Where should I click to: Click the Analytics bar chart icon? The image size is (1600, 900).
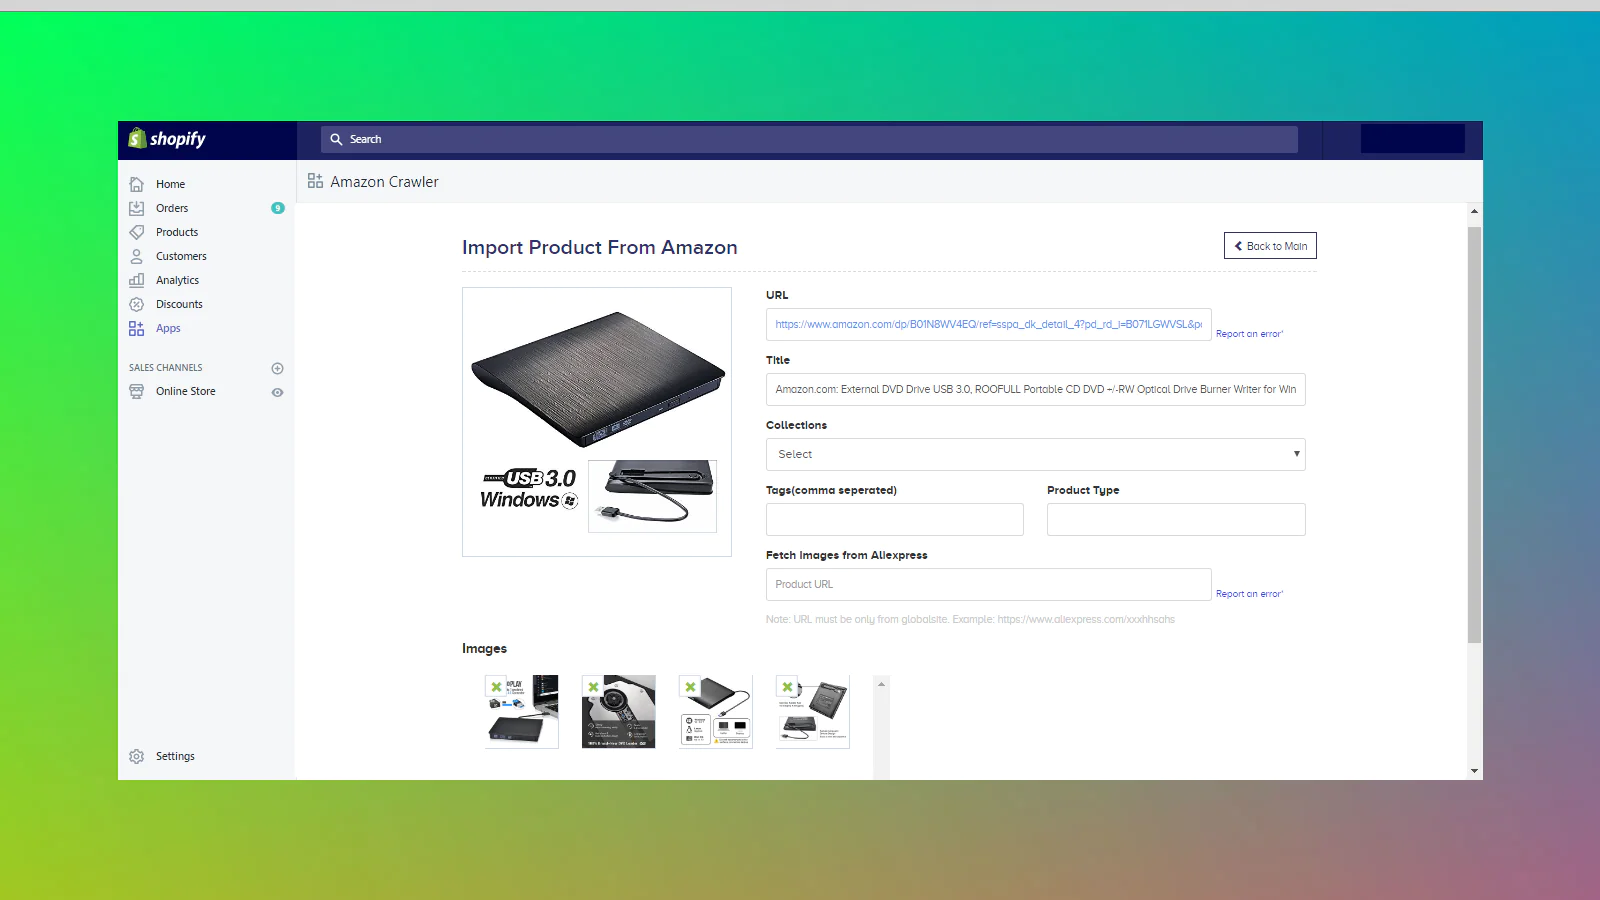pos(137,280)
